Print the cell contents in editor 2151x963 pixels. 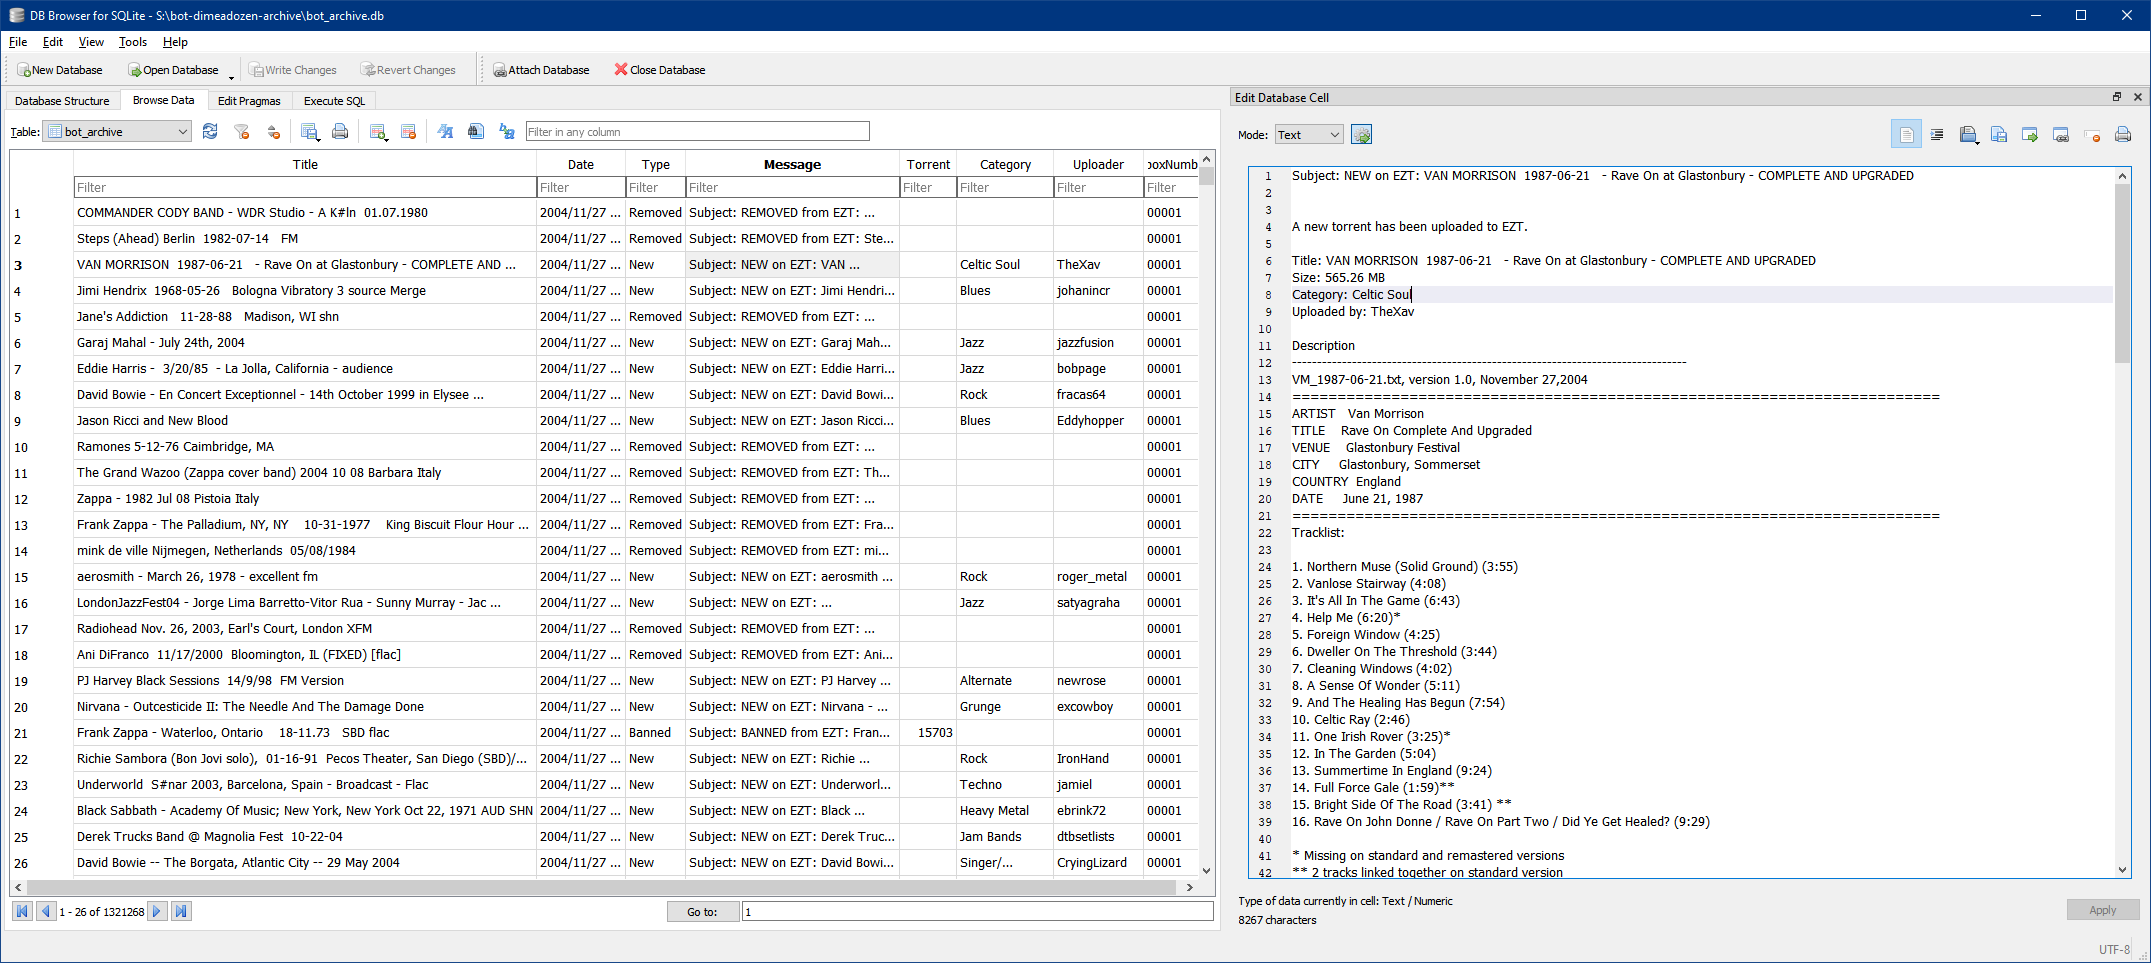[2122, 135]
